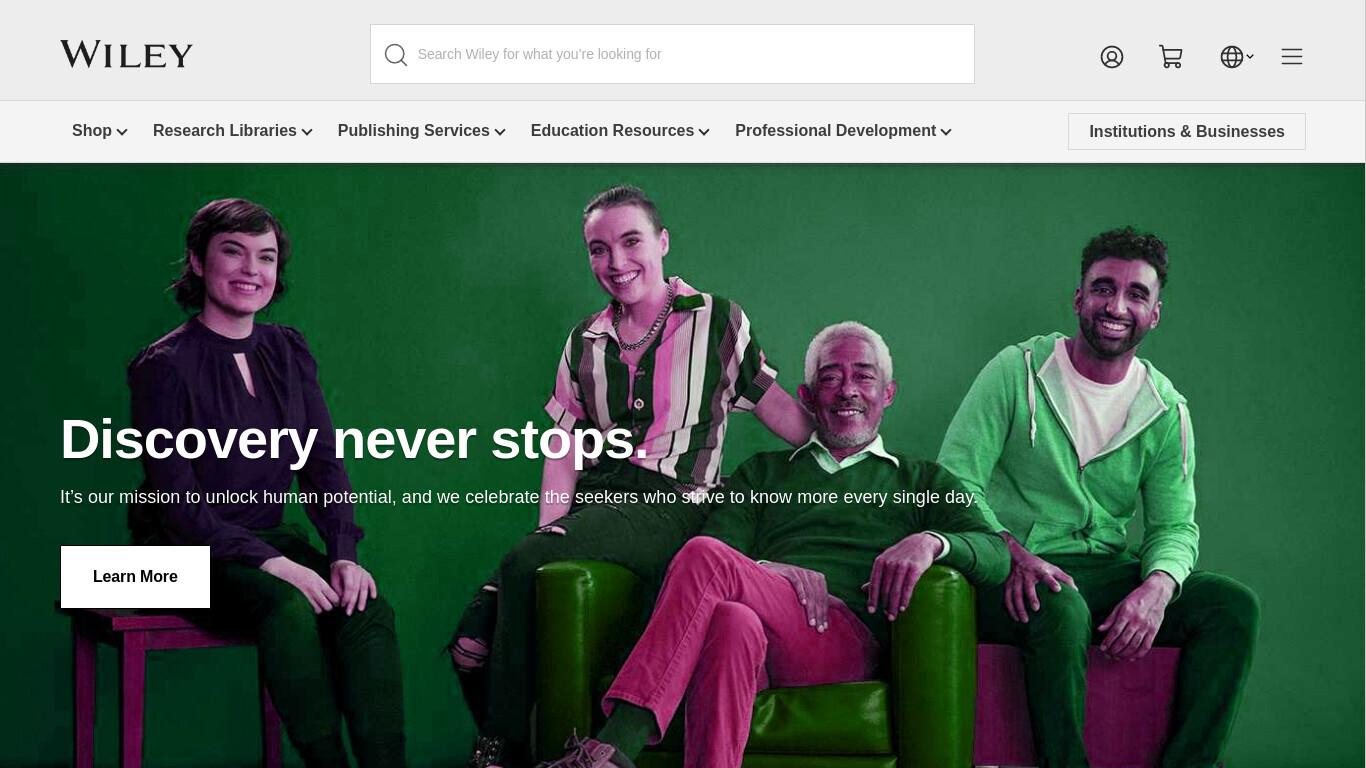Screen dimensions: 1366x768
Task: Click the mission statement text below headline
Action: [x=519, y=497]
